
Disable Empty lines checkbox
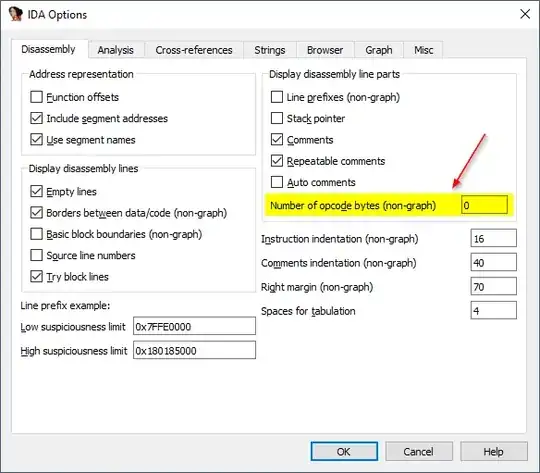37,191
